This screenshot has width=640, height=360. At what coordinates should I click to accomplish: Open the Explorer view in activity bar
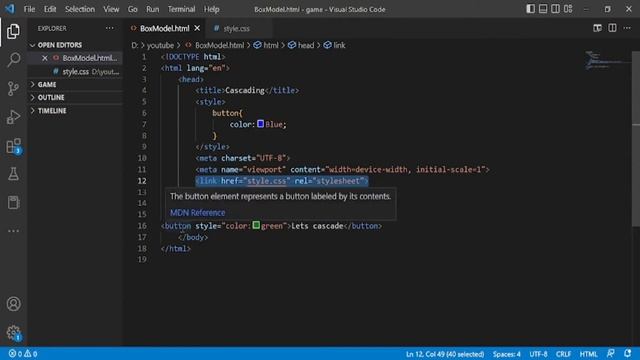13,31
